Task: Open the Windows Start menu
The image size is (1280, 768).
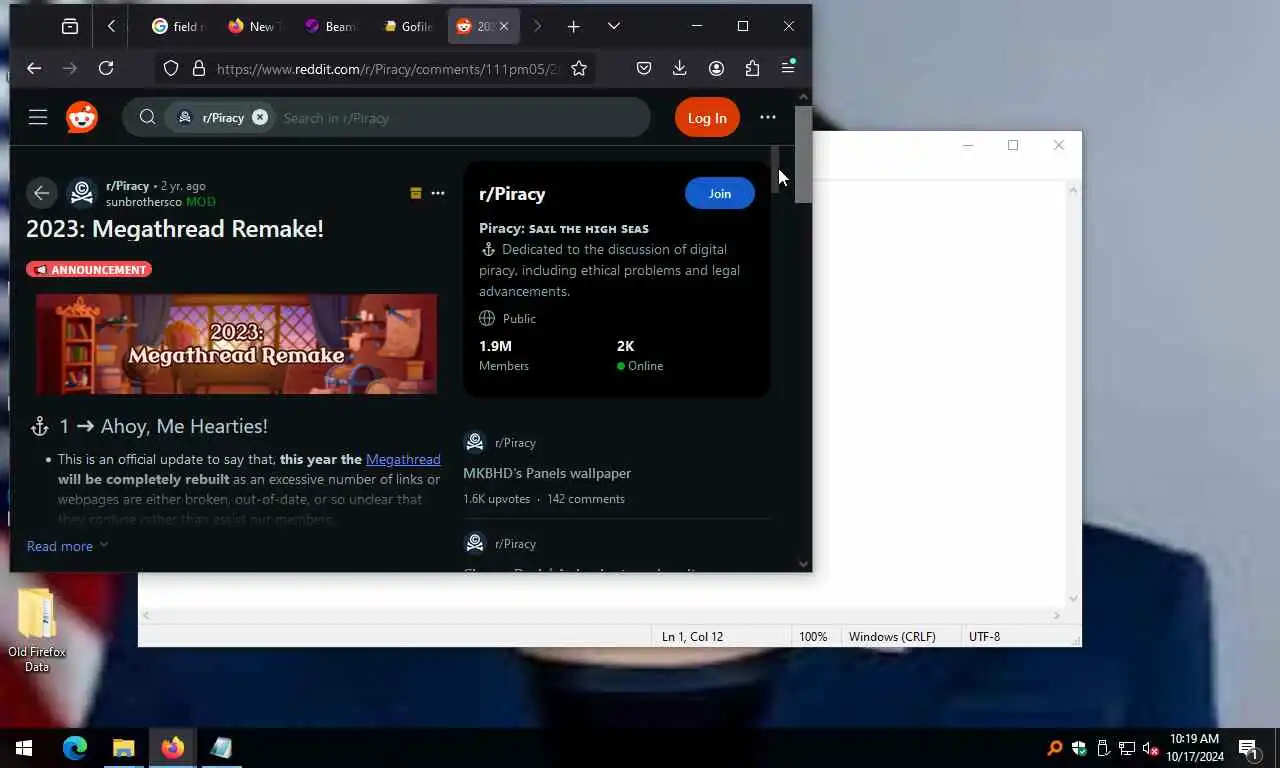Action: click(x=24, y=748)
